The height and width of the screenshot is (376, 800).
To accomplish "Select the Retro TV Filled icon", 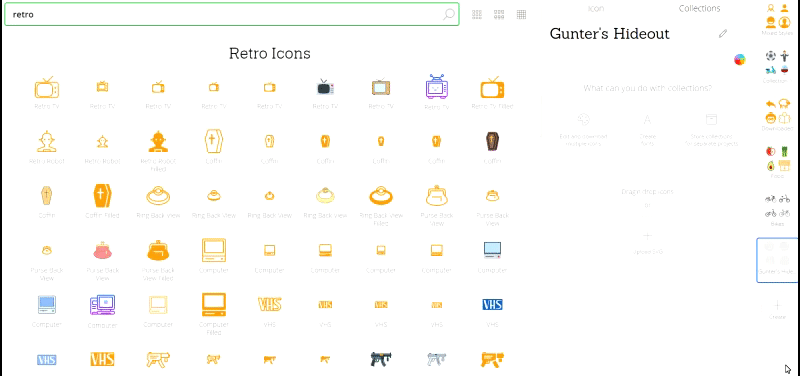I will 492,88.
